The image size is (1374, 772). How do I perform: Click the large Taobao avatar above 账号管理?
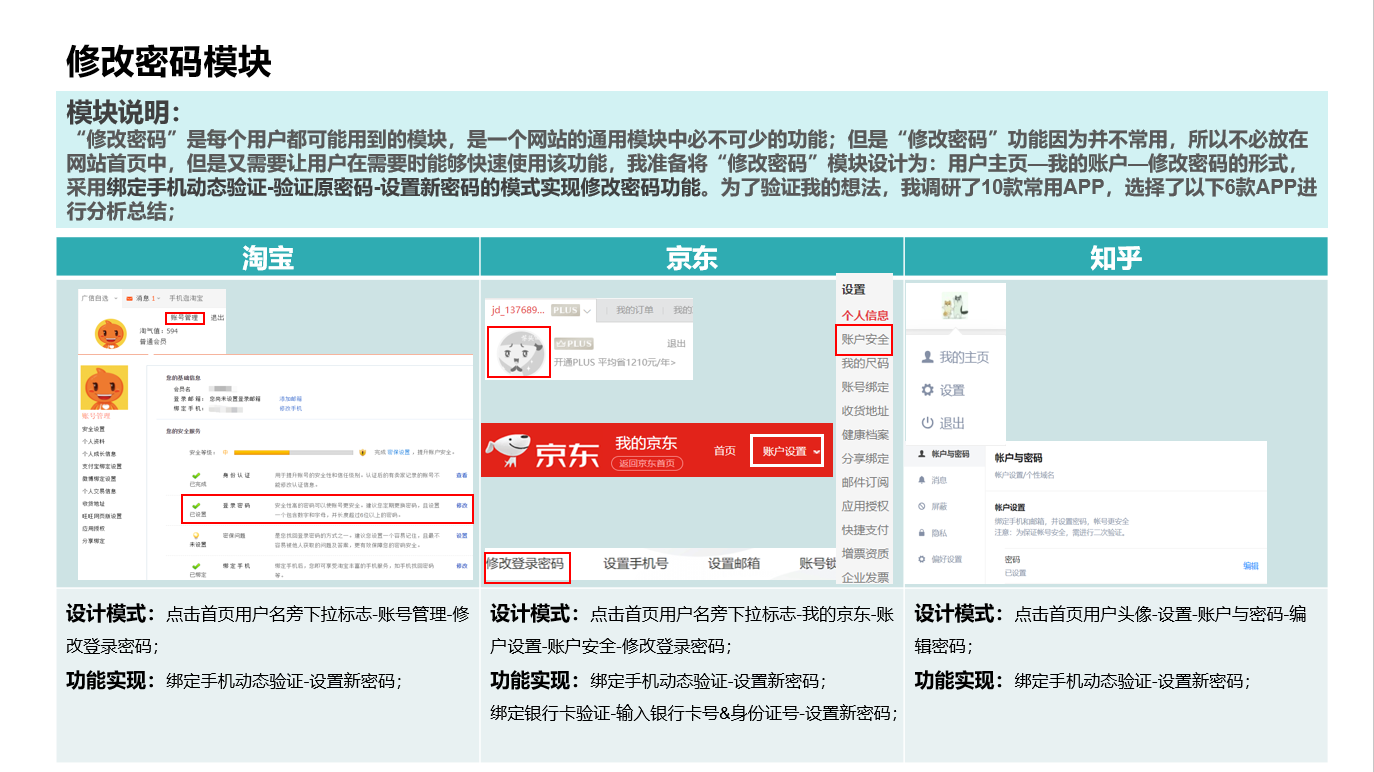[105, 387]
